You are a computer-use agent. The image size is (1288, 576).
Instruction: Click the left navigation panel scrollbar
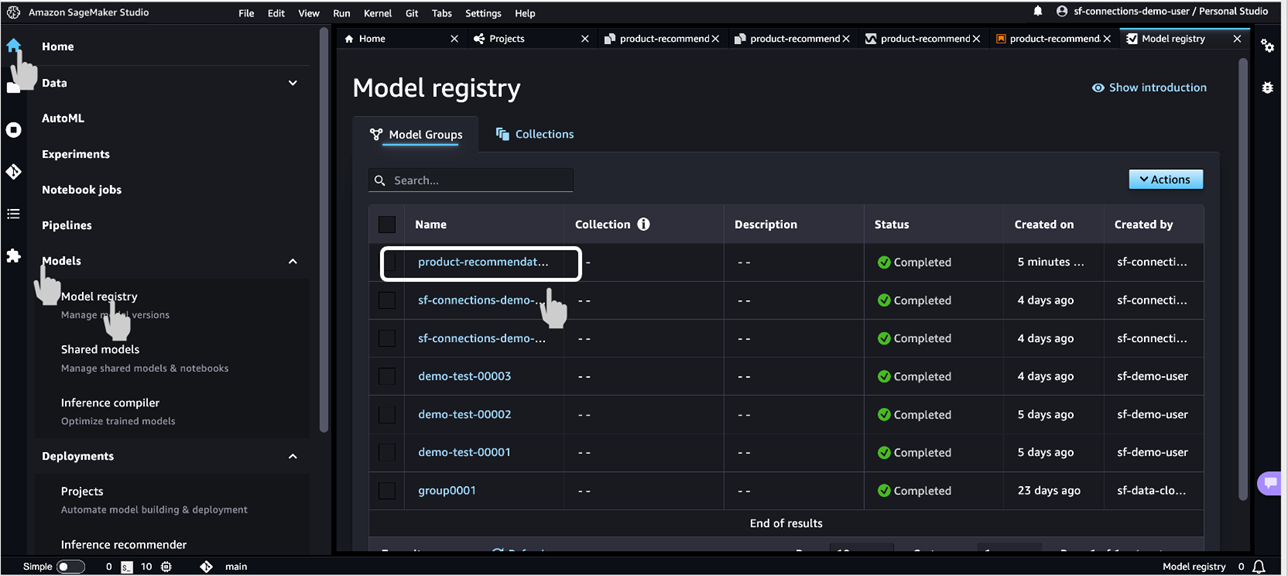click(x=323, y=230)
